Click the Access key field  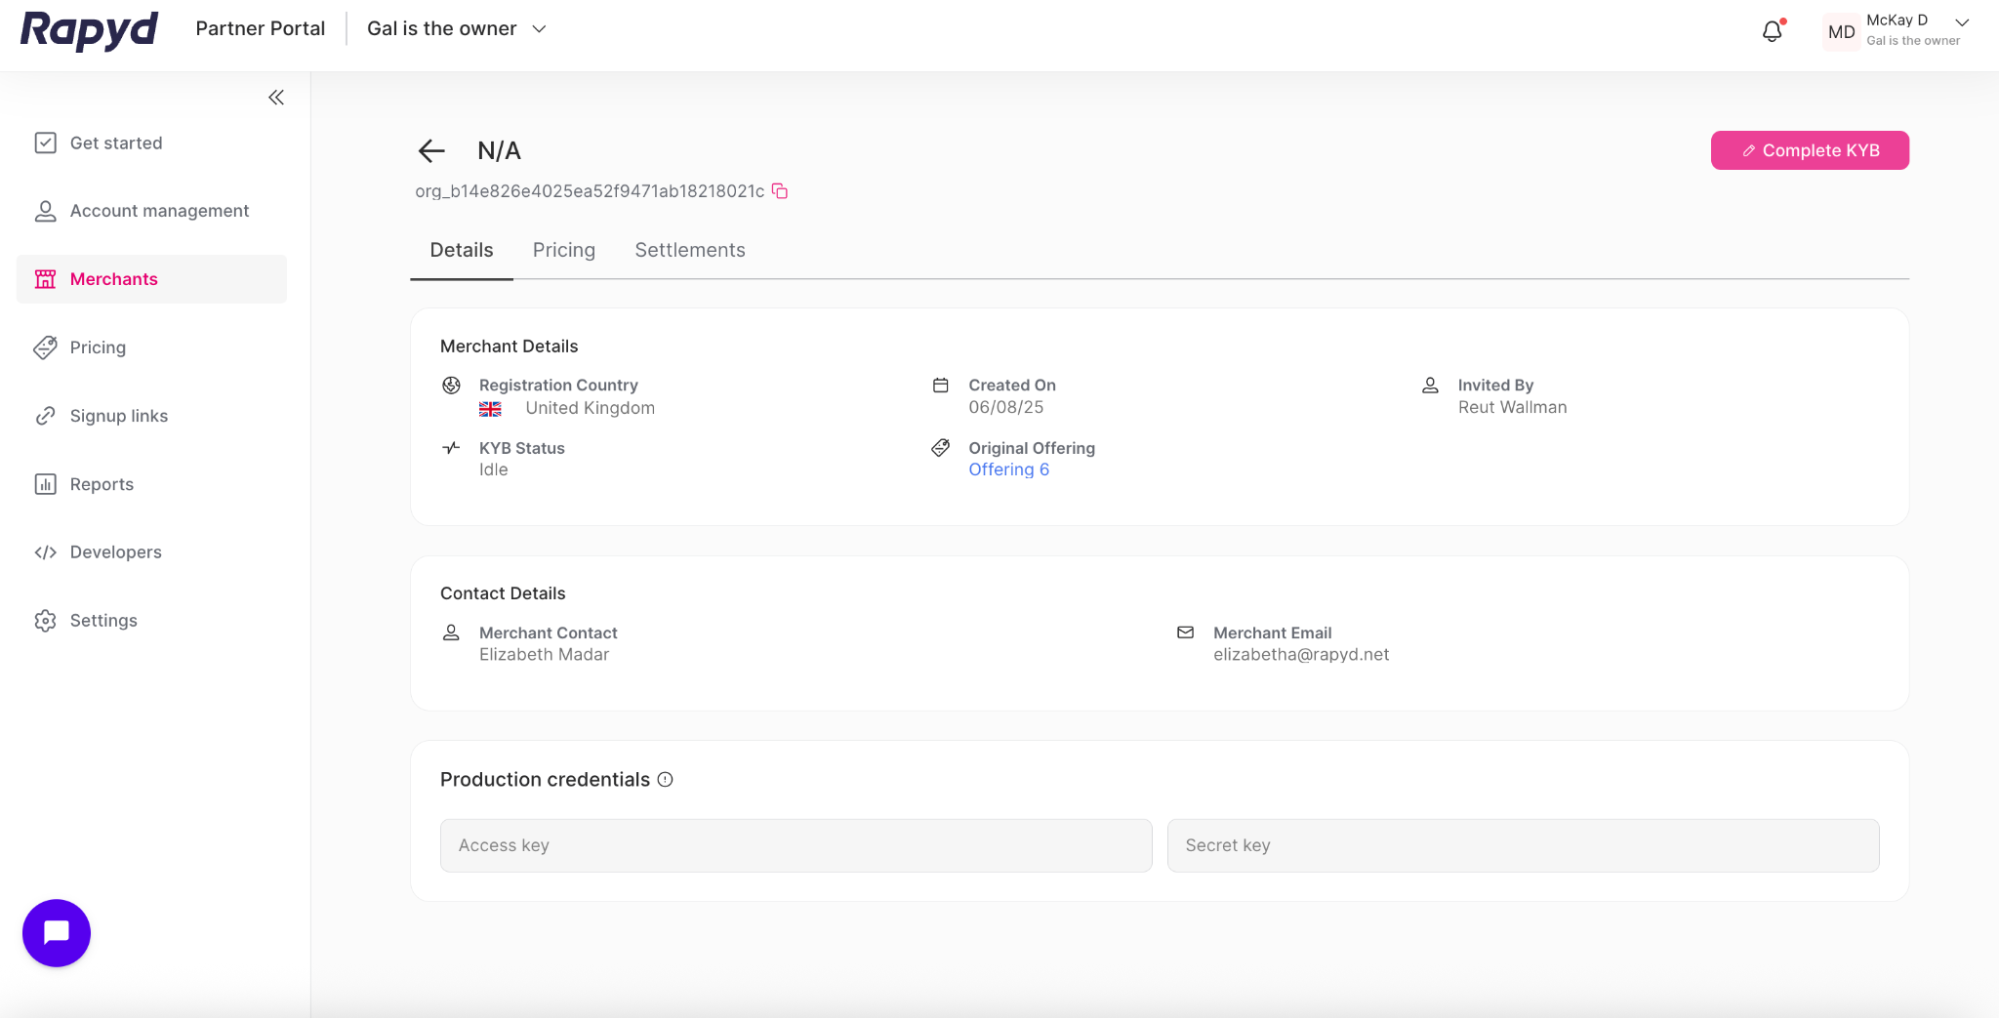click(796, 846)
